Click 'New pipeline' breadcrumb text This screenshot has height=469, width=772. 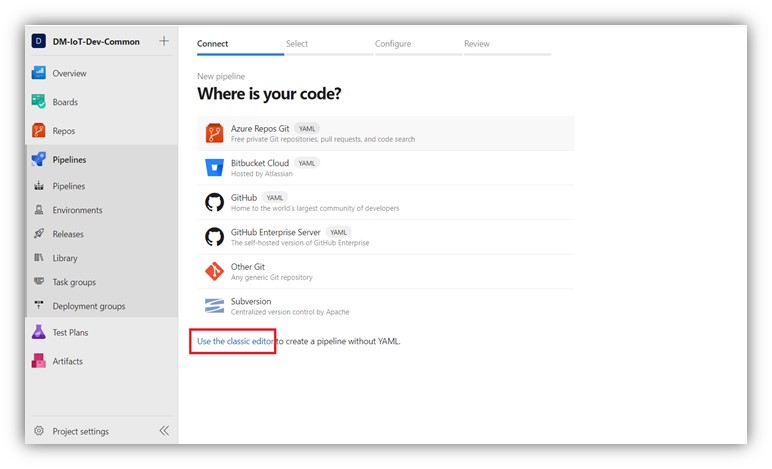pyautogui.click(x=221, y=76)
